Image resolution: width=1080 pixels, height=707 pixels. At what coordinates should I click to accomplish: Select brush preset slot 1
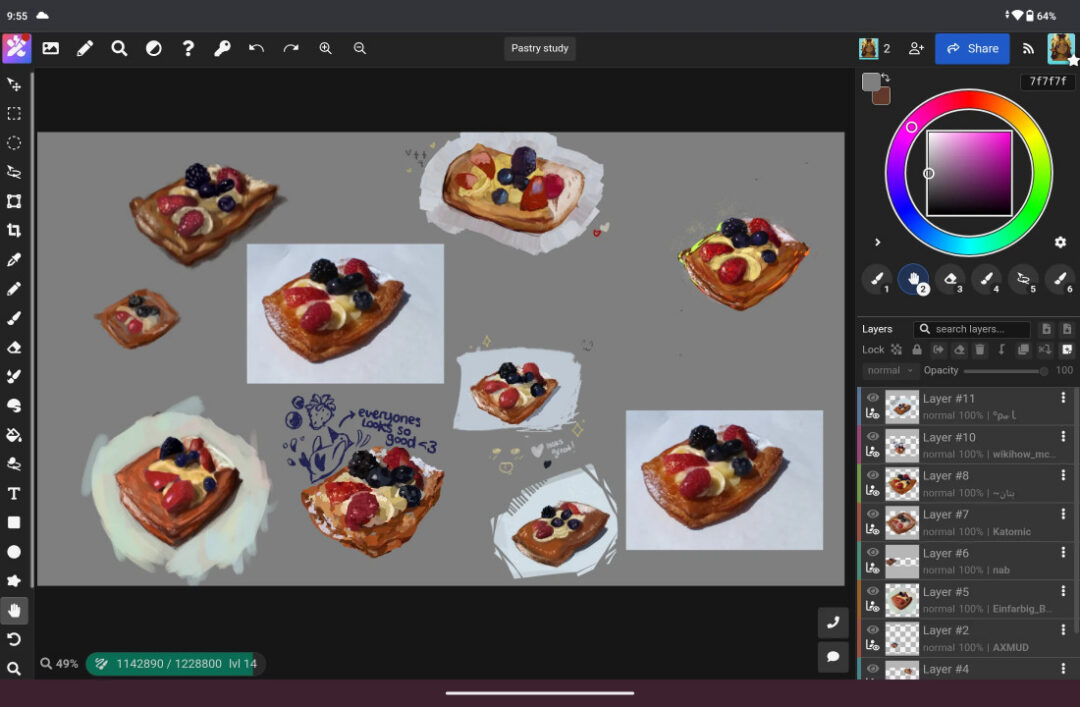click(877, 279)
